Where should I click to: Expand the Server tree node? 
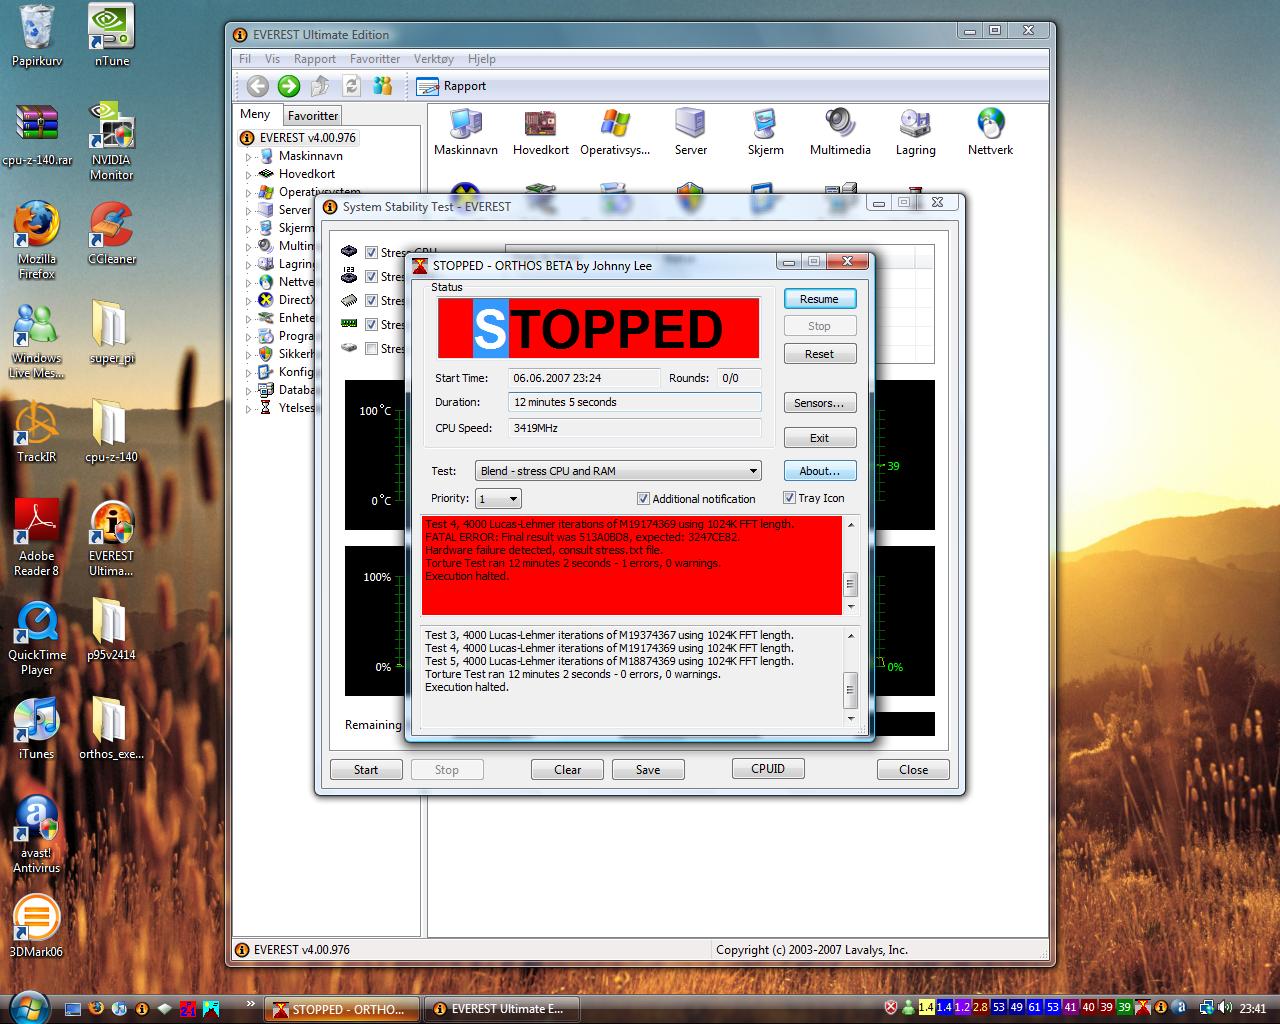[249, 211]
